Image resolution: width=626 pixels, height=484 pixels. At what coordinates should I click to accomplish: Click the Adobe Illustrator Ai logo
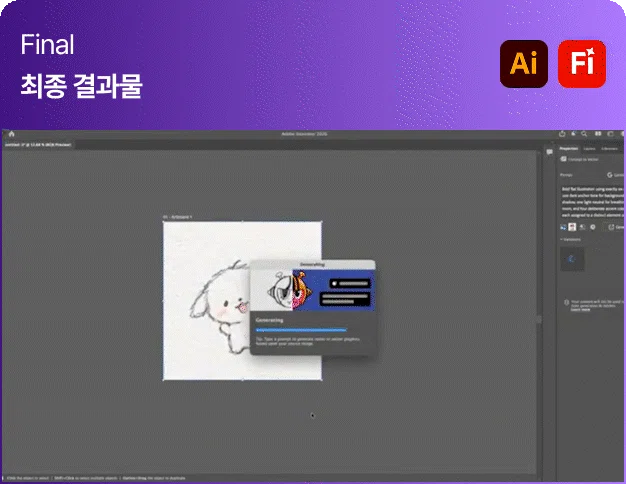click(523, 63)
